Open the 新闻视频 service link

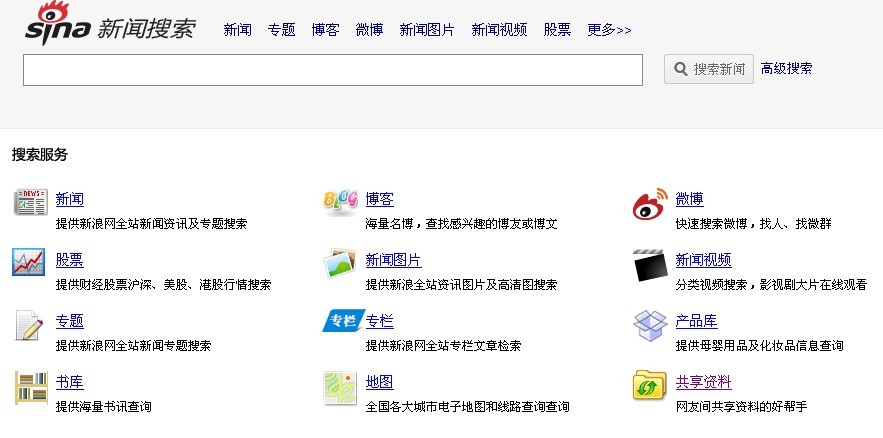click(x=703, y=260)
